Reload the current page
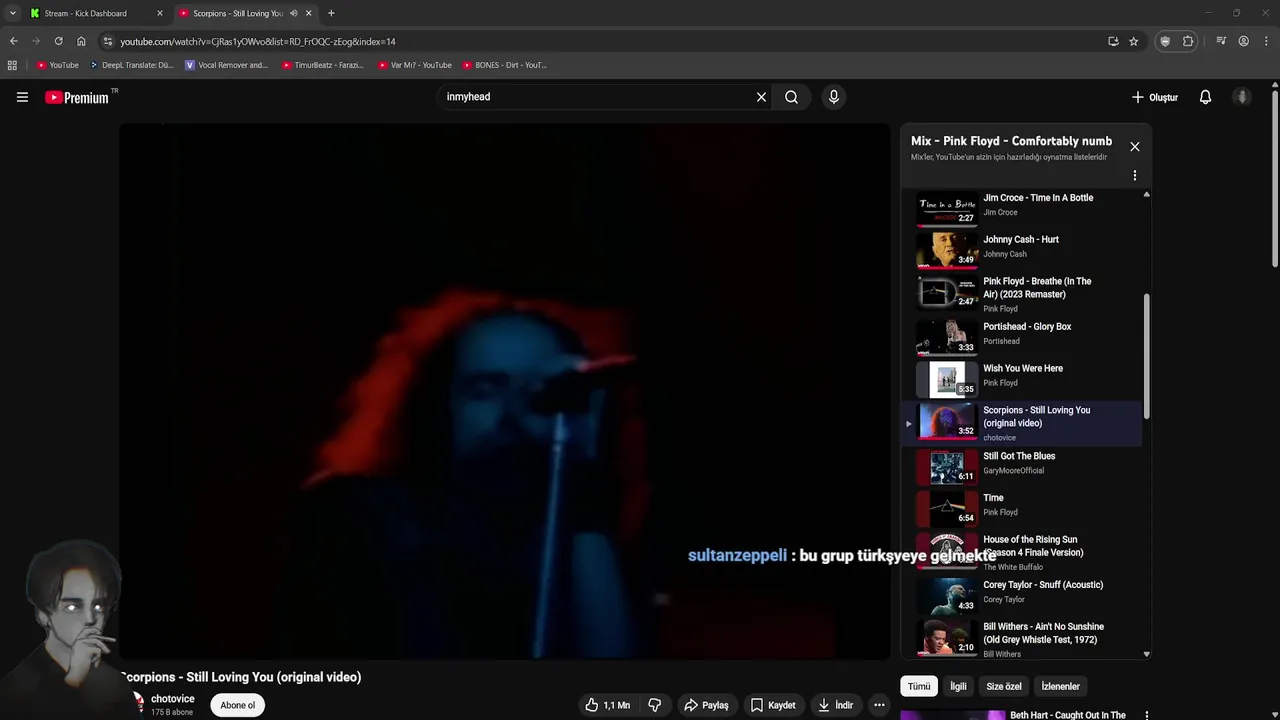The image size is (1280, 720). click(x=58, y=41)
